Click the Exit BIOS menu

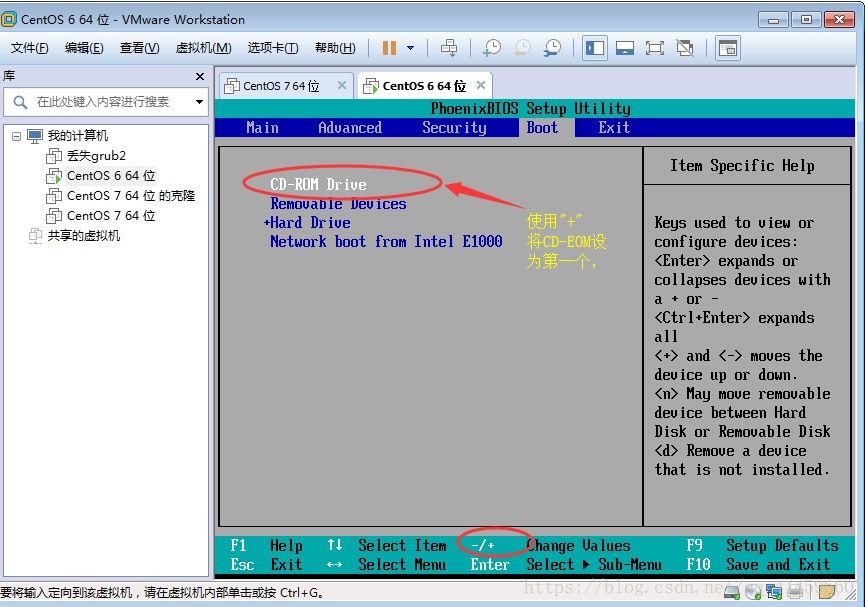614,127
